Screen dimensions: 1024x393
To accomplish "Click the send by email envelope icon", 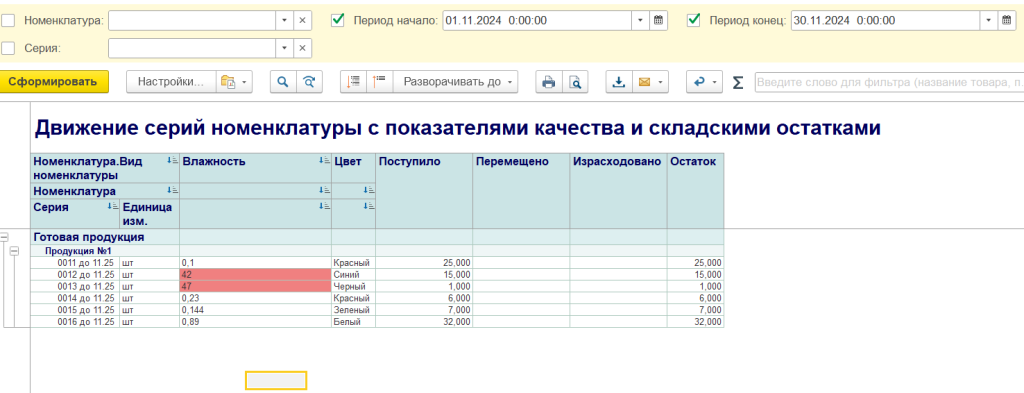I will pyautogui.click(x=644, y=82).
